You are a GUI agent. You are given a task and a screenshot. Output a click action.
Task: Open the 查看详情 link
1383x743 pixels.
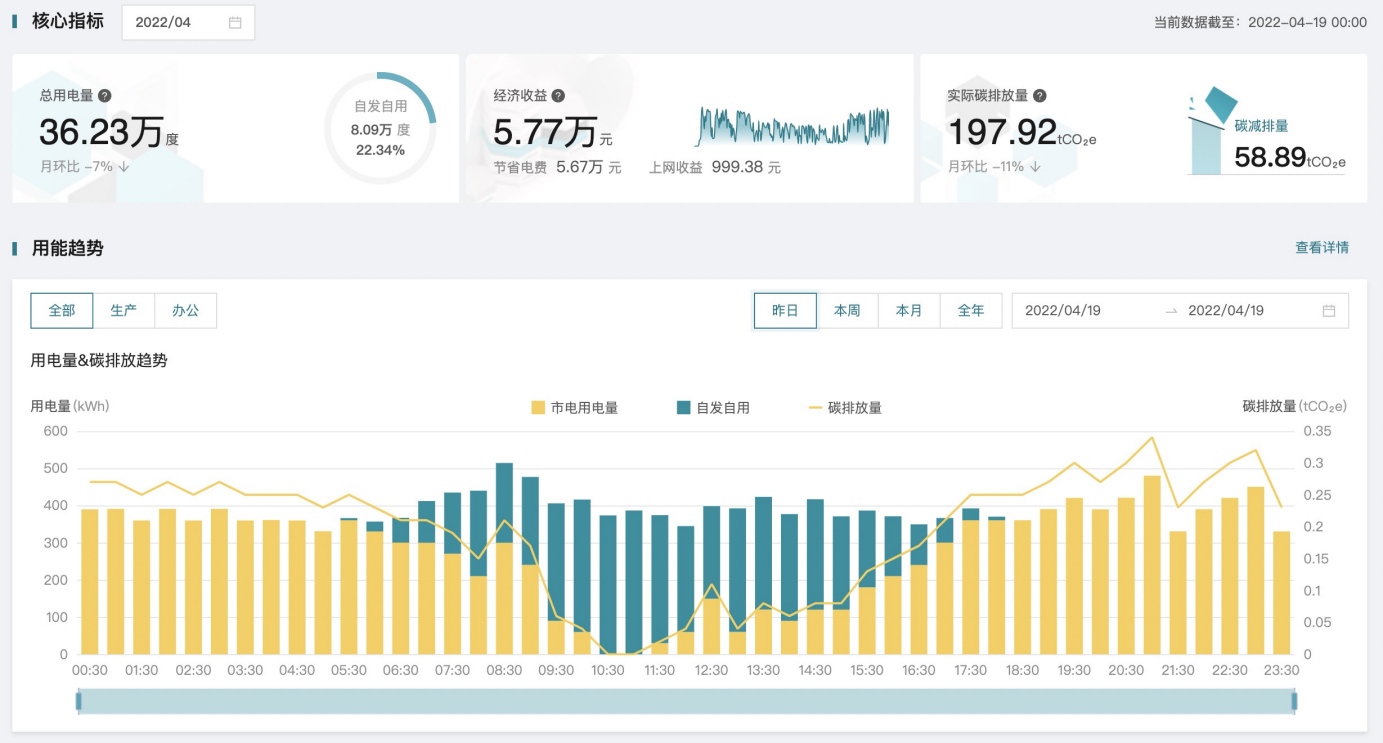[x=1322, y=248]
